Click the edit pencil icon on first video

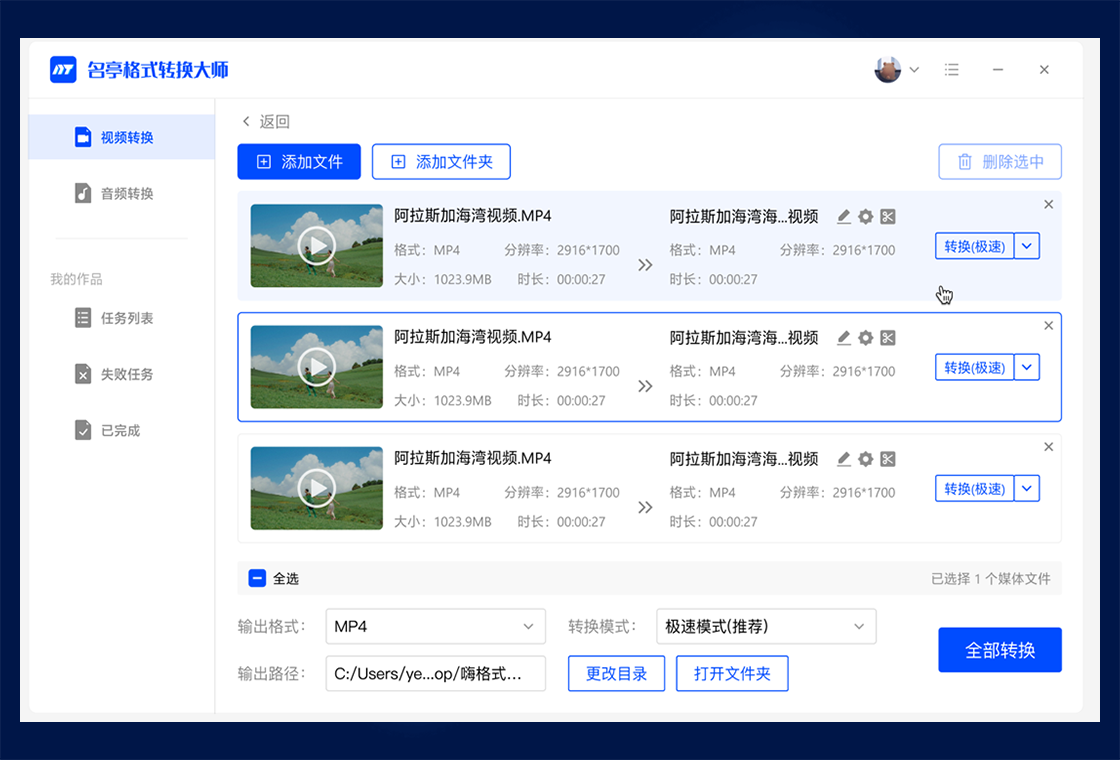[x=844, y=217]
